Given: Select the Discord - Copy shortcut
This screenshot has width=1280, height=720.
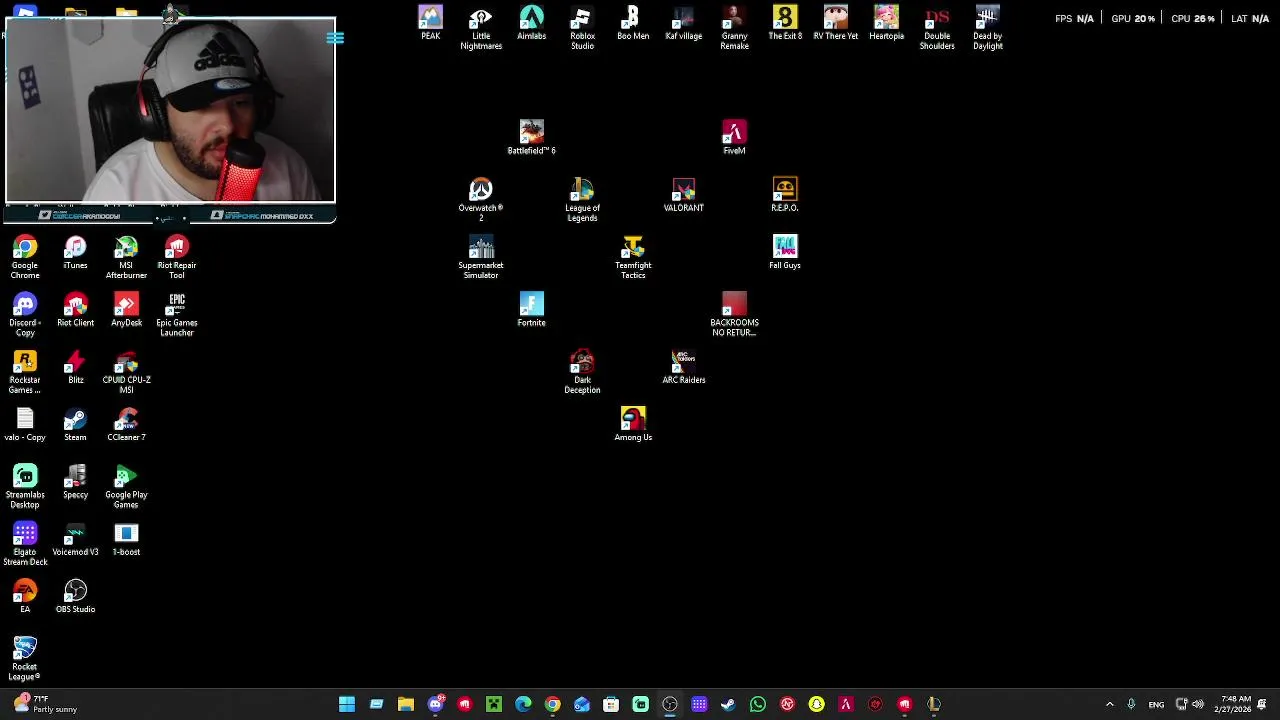Looking at the screenshot, I should click(x=25, y=314).
